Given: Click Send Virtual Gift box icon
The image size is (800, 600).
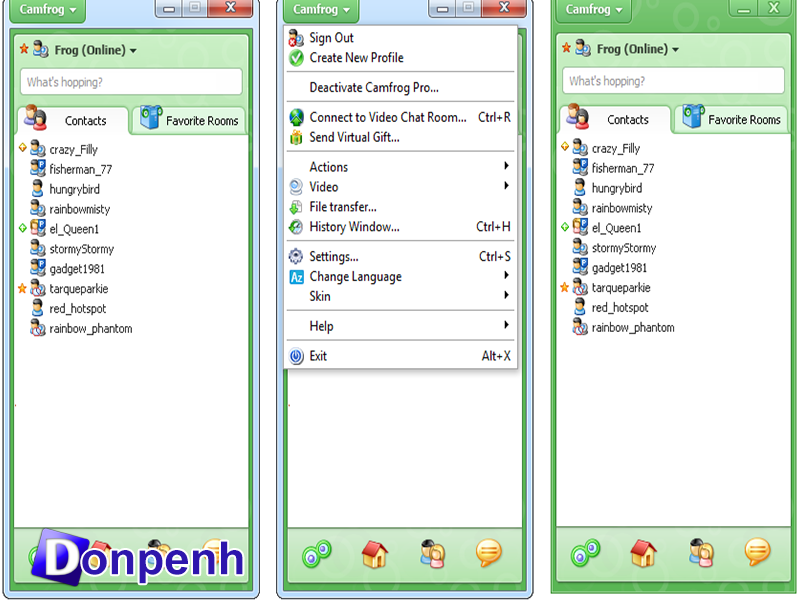Looking at the screenshot, I should coord(296,137).
